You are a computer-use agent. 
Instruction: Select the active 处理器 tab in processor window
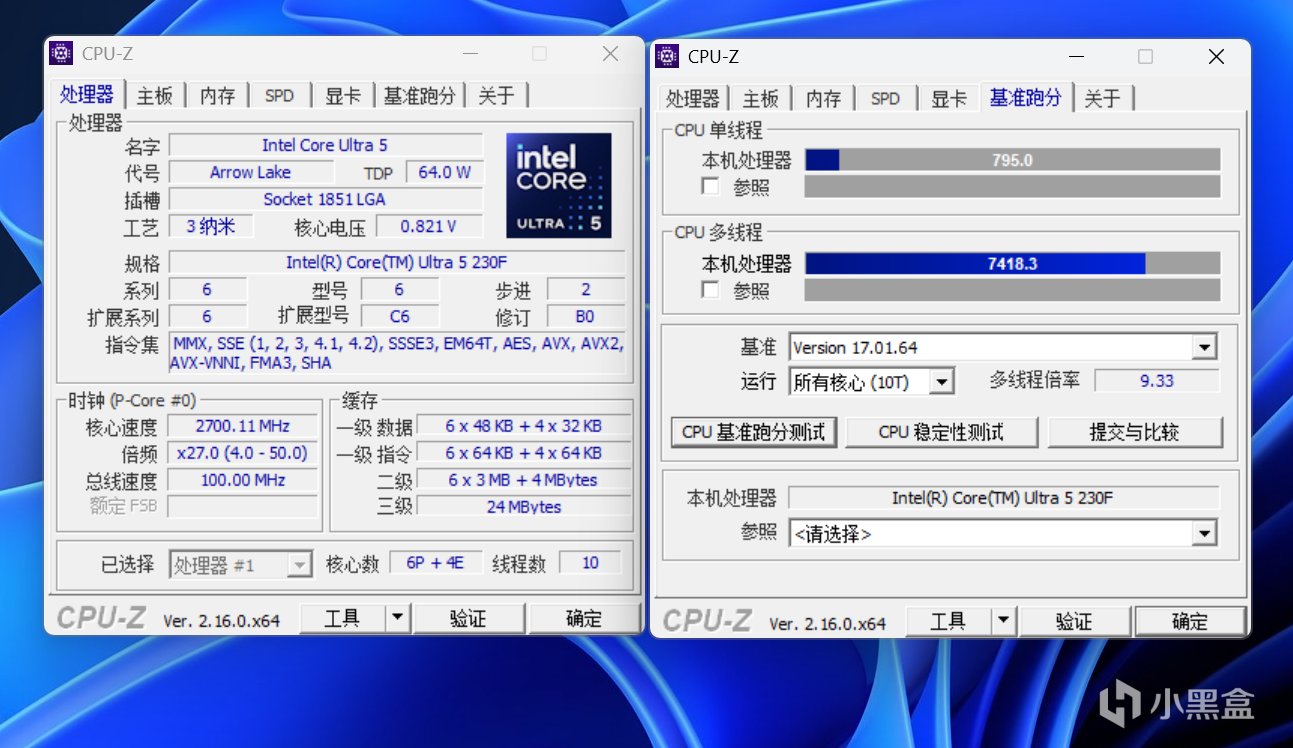point(88,94)
